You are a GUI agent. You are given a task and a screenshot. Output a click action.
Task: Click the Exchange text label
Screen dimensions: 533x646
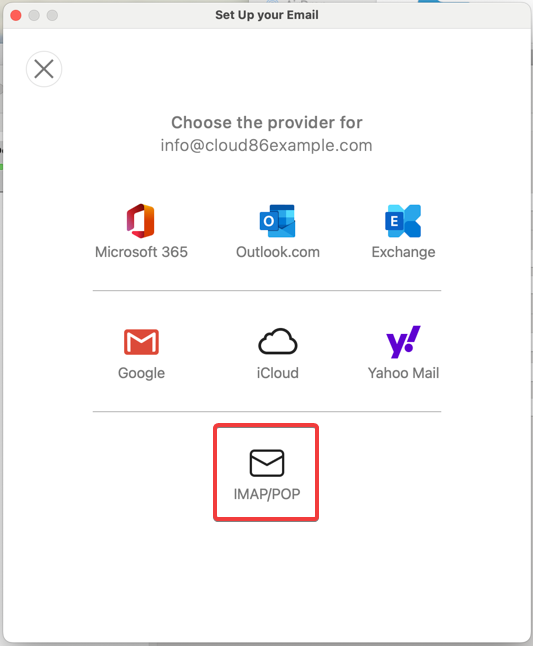point(403,252)
